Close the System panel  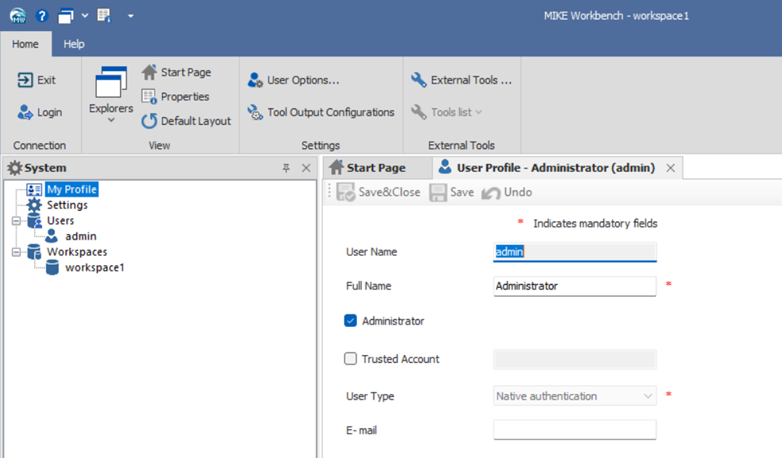(306, 168)
